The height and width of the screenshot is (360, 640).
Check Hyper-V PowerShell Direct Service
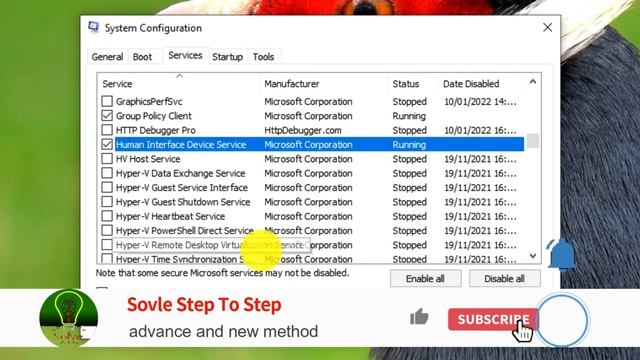point(107,230)
